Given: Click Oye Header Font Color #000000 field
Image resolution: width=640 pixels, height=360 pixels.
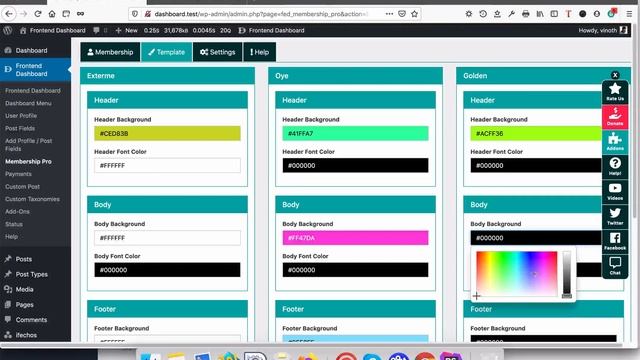Looking at the screenshot, I should (356, 165).
